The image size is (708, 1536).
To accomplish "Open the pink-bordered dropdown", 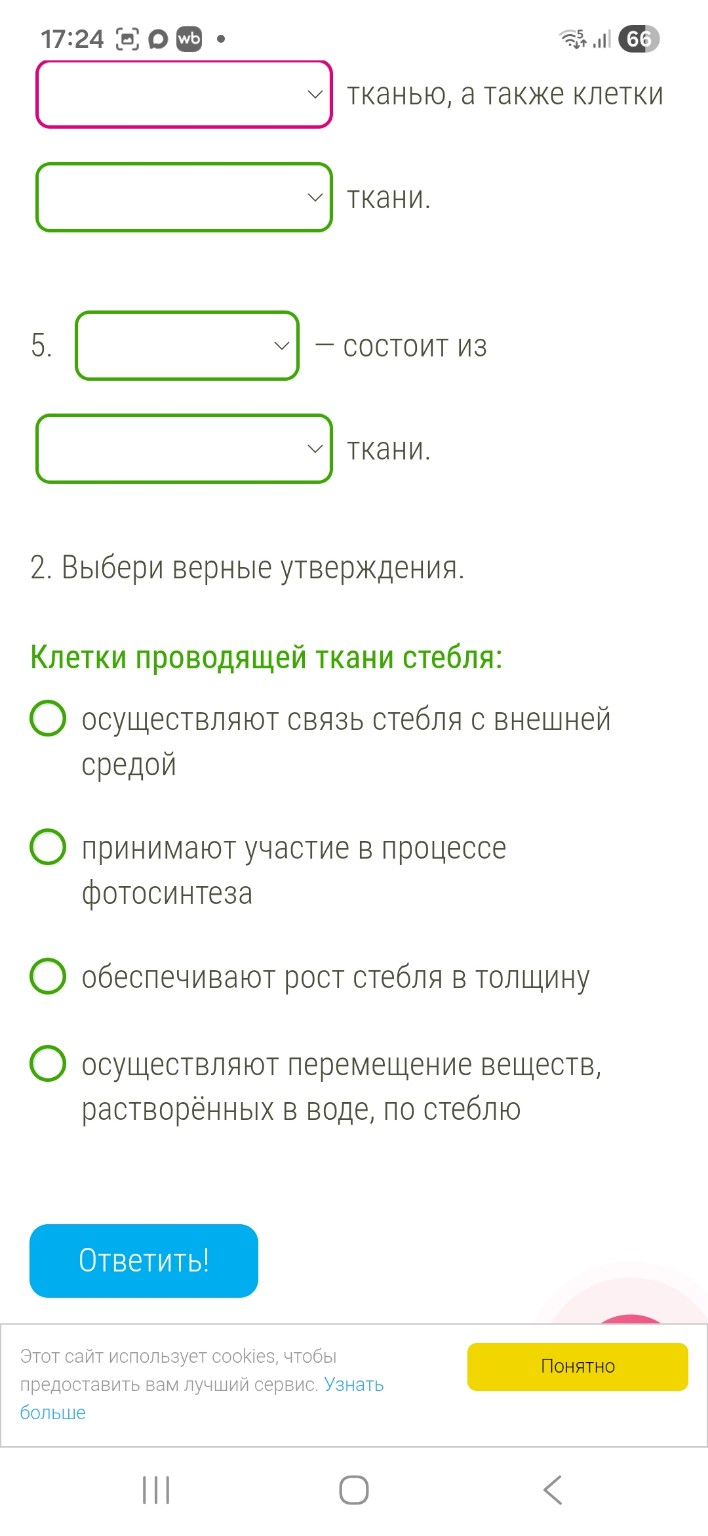I will pos(183,94).
